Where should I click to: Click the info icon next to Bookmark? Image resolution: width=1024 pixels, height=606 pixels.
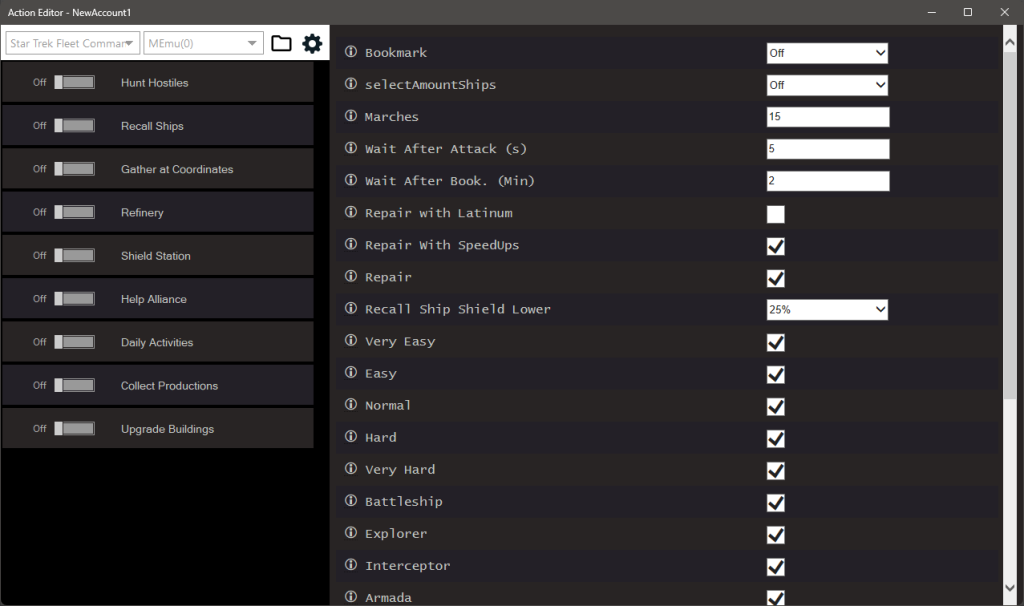[348, 52]
